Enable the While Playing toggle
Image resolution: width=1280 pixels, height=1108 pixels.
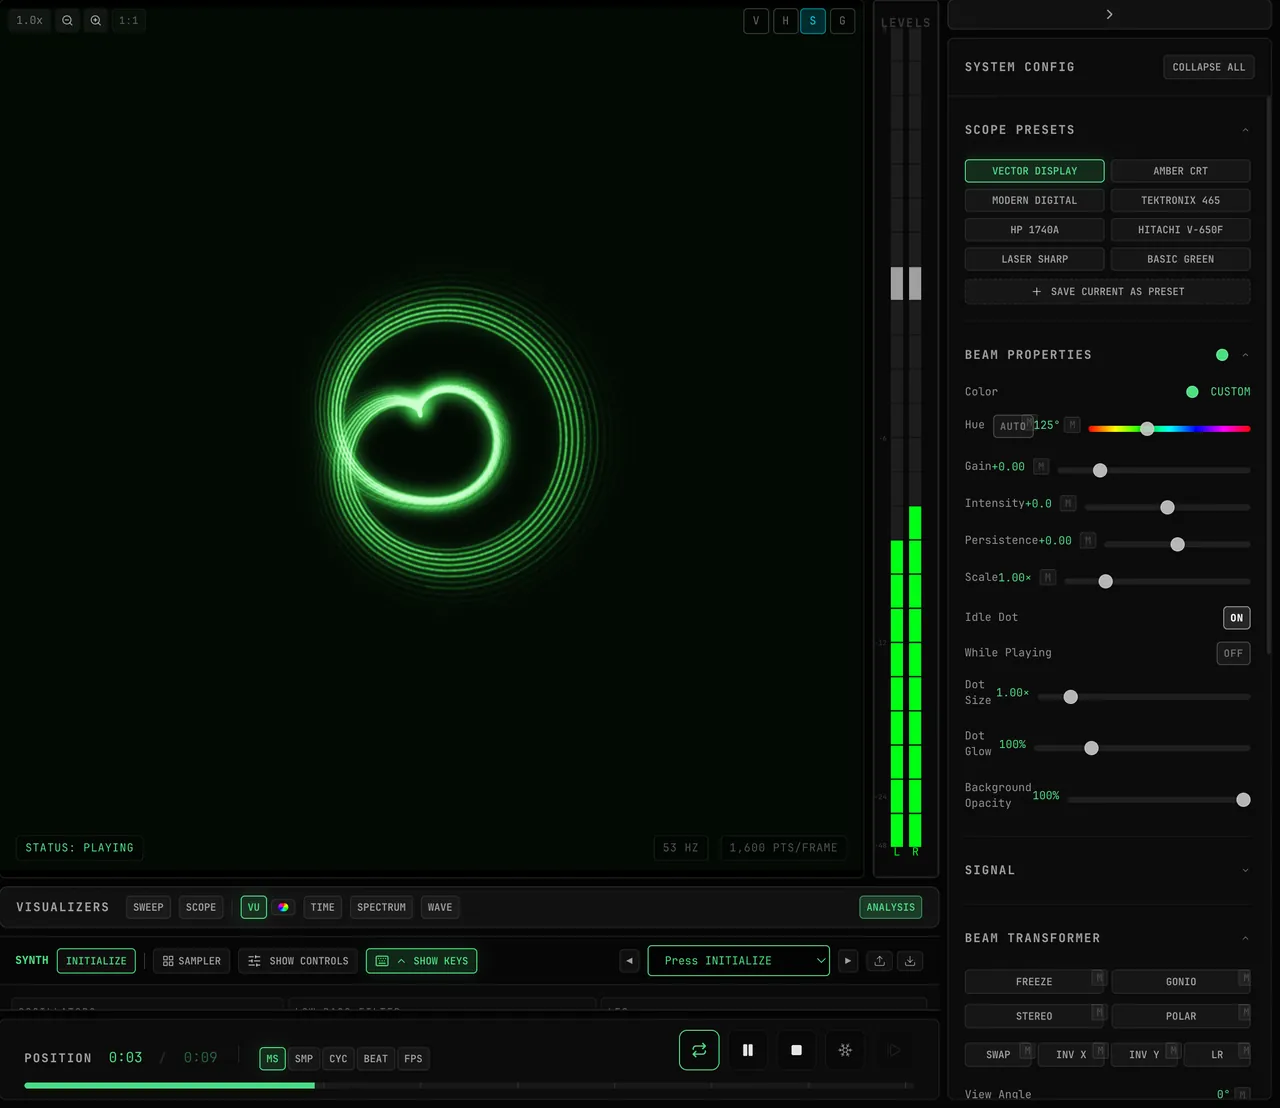(x=1233, y=653)
